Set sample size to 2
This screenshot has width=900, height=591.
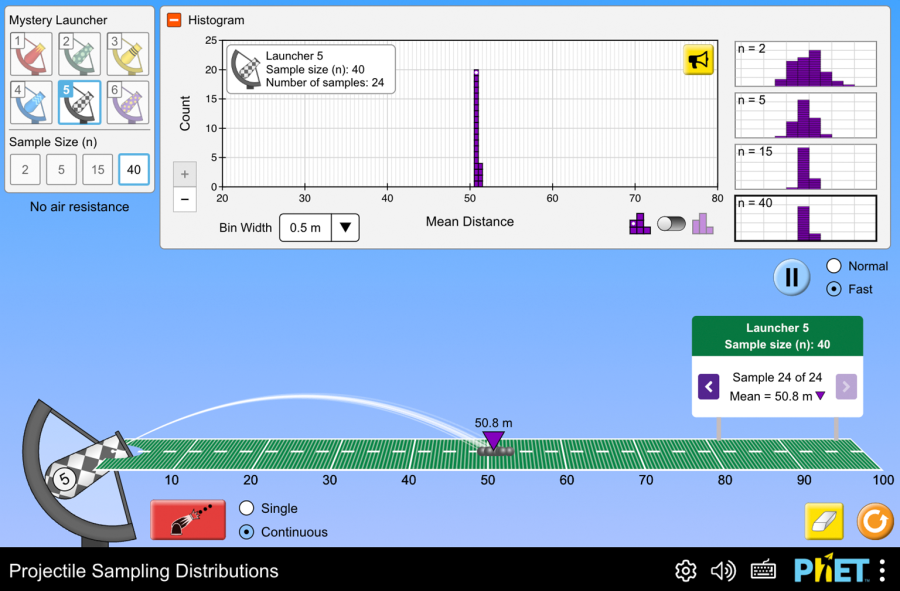(25, 170)
